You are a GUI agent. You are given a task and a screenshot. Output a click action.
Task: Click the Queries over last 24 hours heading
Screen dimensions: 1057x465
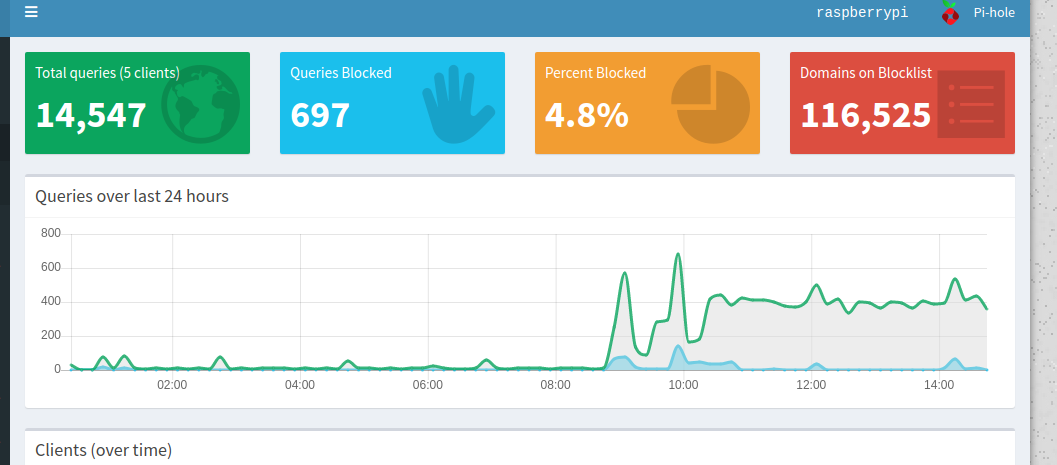pos(131,196)
